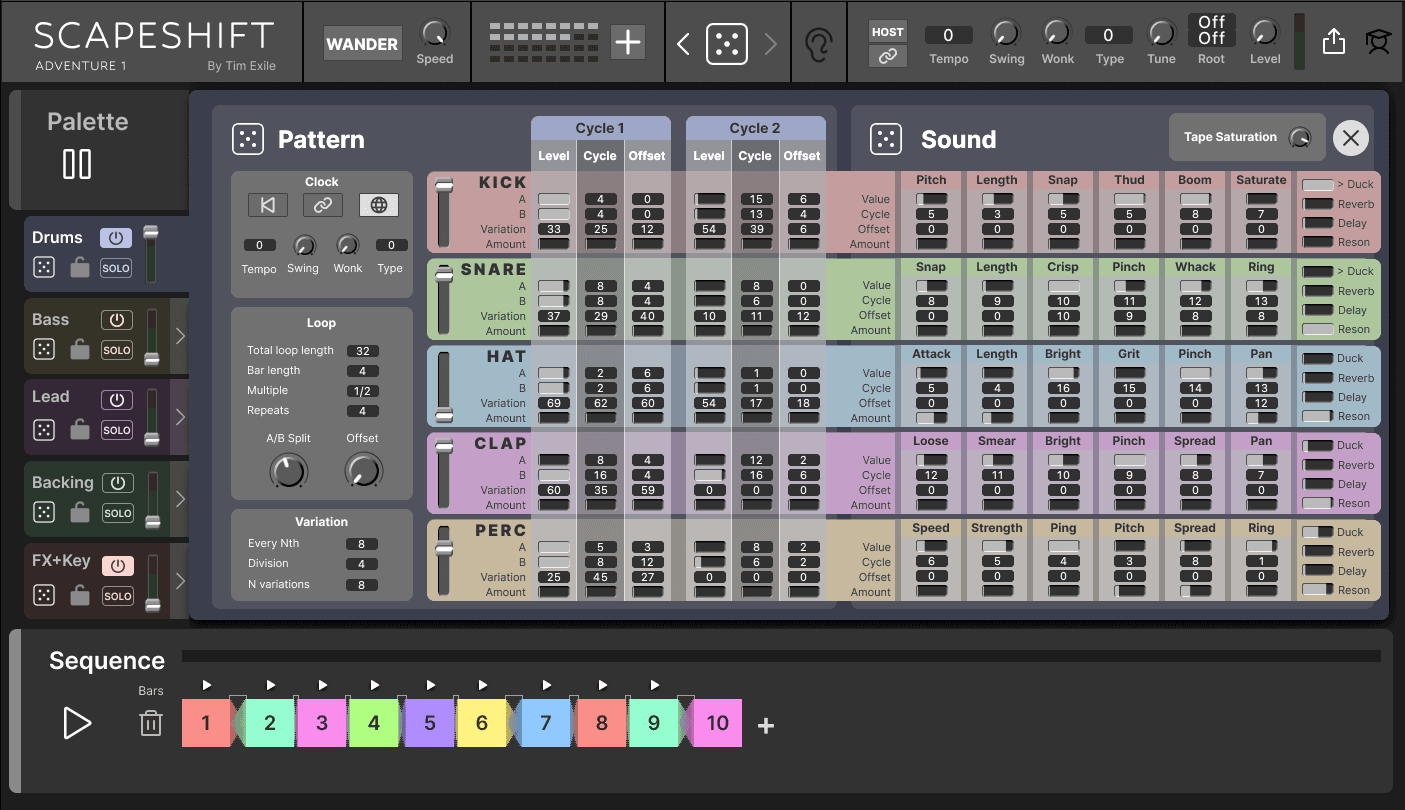
Task: Randomize the FX+Key track with its dice
Action: [x=44, y=595]
